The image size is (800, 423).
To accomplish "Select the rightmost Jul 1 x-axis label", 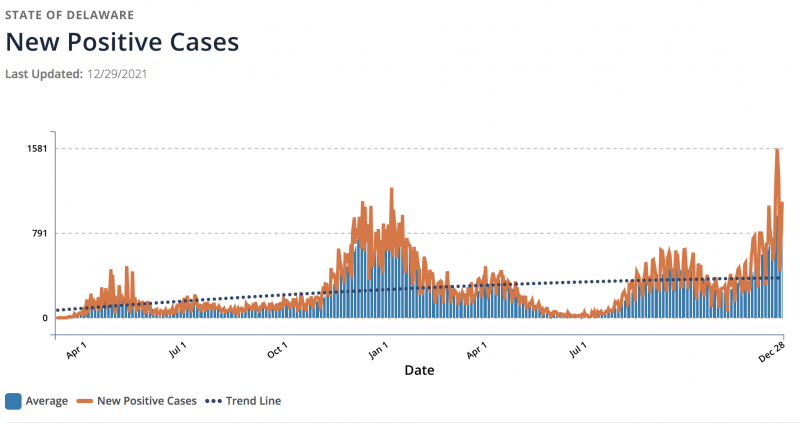I will tap(579, 351).
